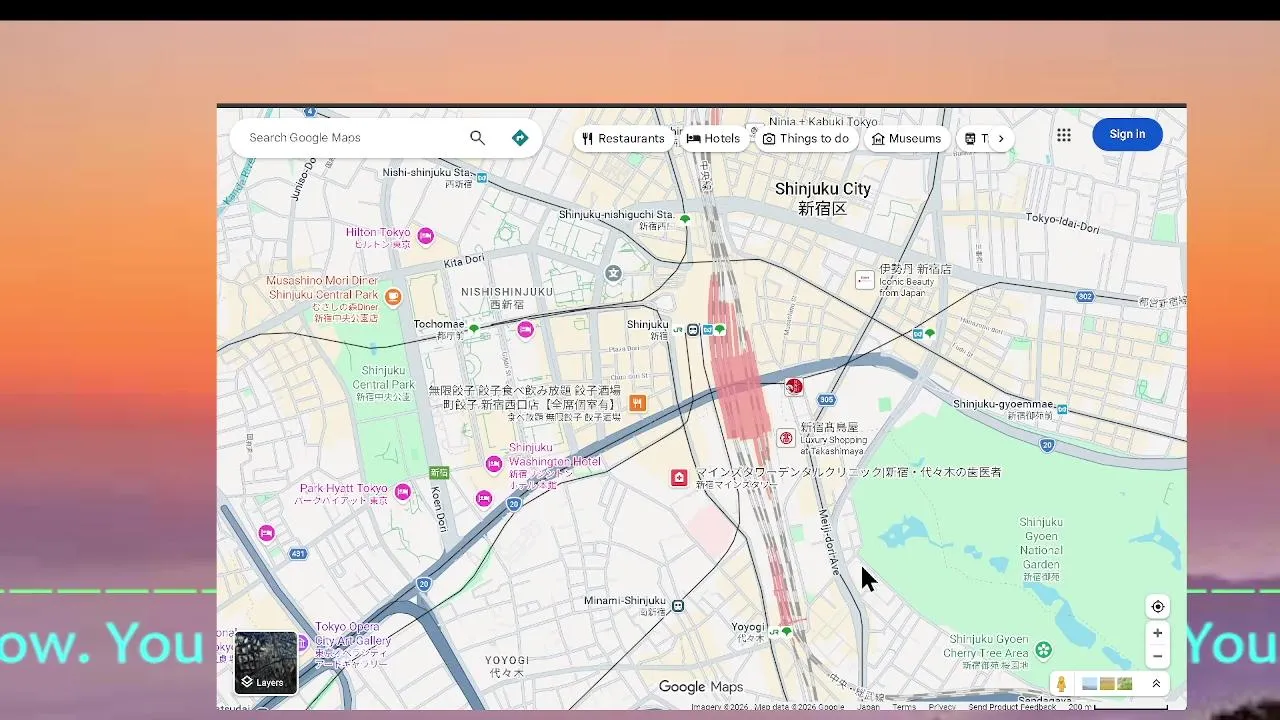Click the Shinjuku Central Park label
The height and width of the screenshot is (720, 1280).
(383, 384)
